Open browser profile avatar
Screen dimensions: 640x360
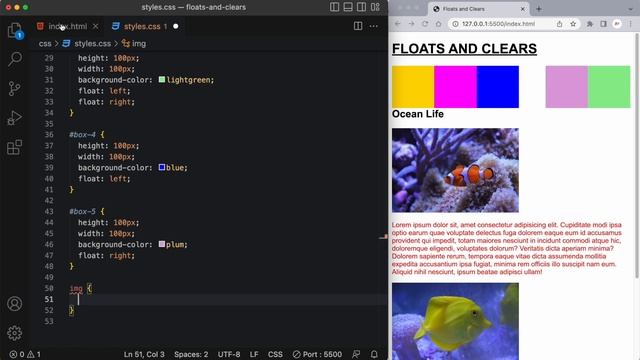(x=617, y=24)
